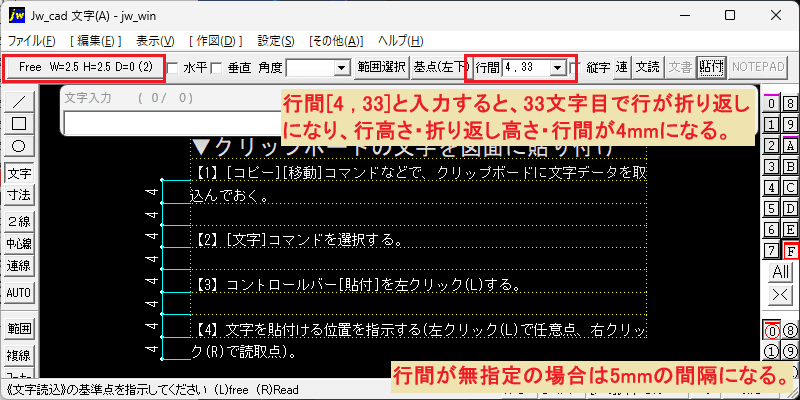Activate the 文字 text tool
Viewport: 800px width, 400px height.
click(x=19, y=174)
